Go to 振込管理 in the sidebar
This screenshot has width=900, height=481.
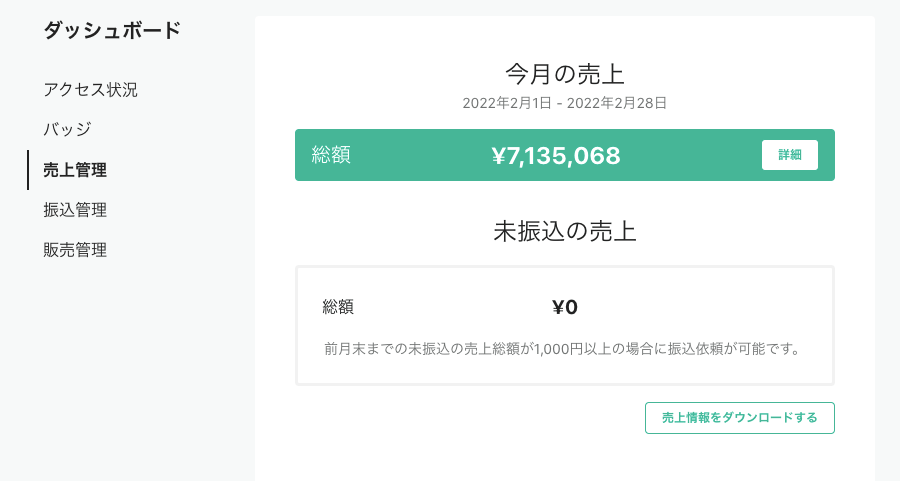75,210
